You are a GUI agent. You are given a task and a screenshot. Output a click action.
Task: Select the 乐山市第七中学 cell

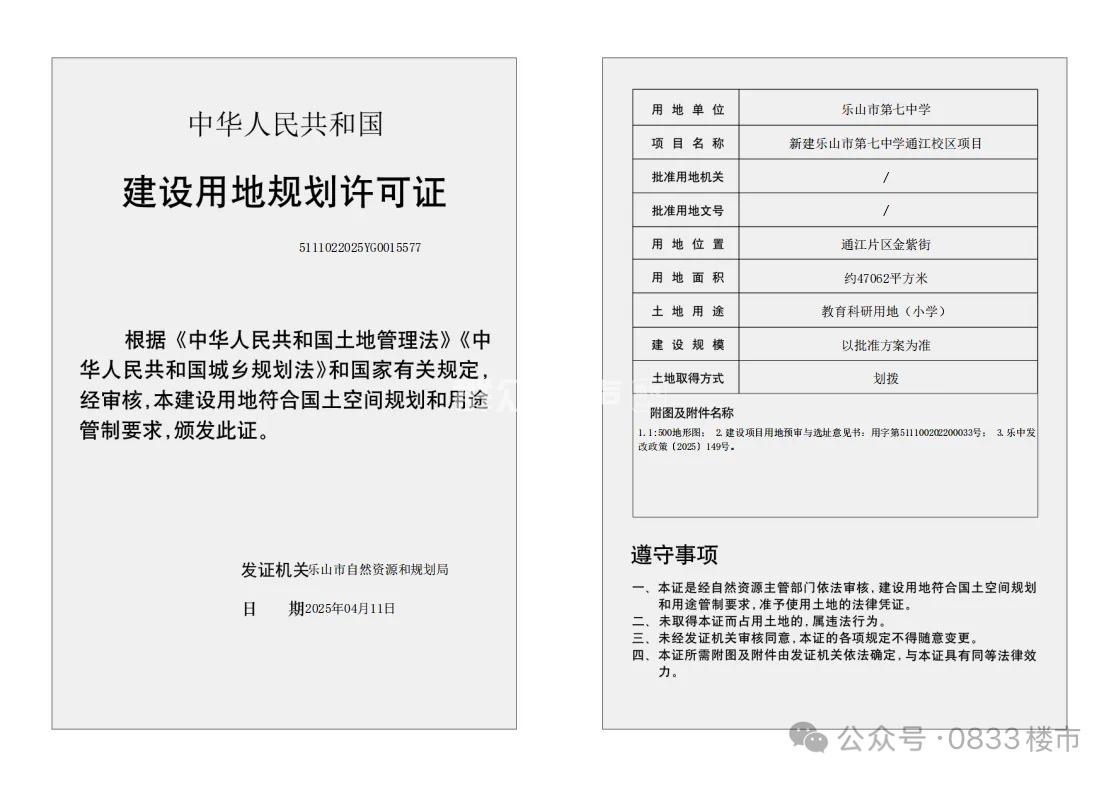click(886, 109)
